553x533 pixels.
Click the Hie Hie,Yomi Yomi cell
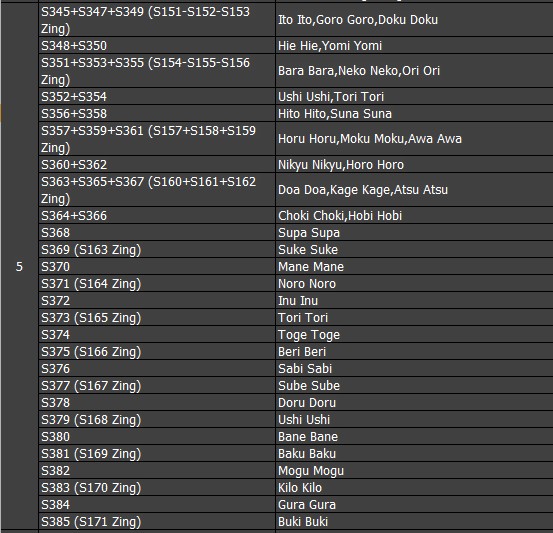(414, 46)
